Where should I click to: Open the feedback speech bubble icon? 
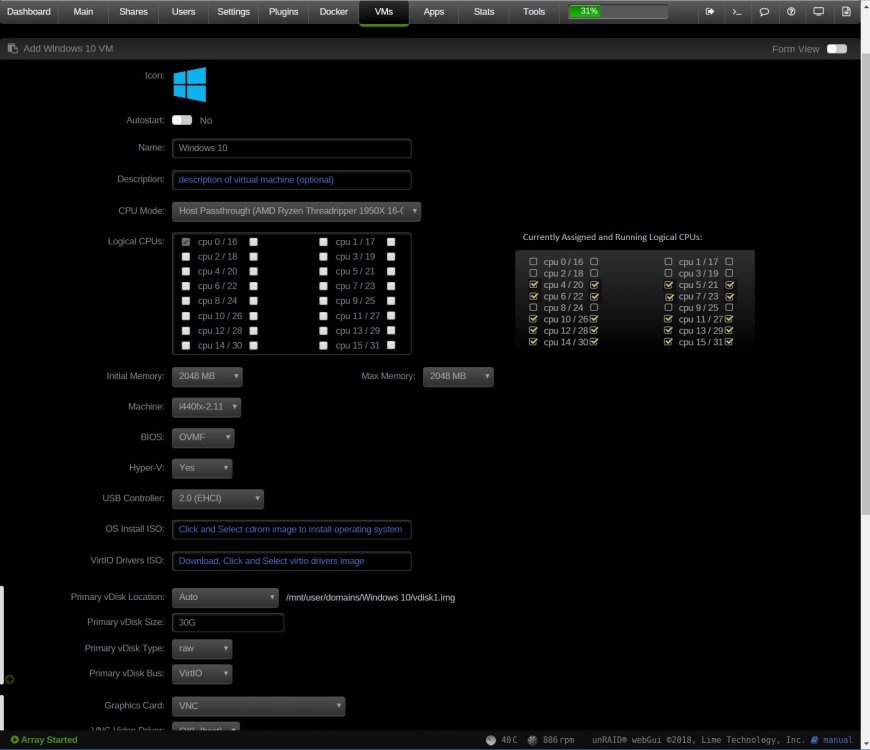click(764, 12)
